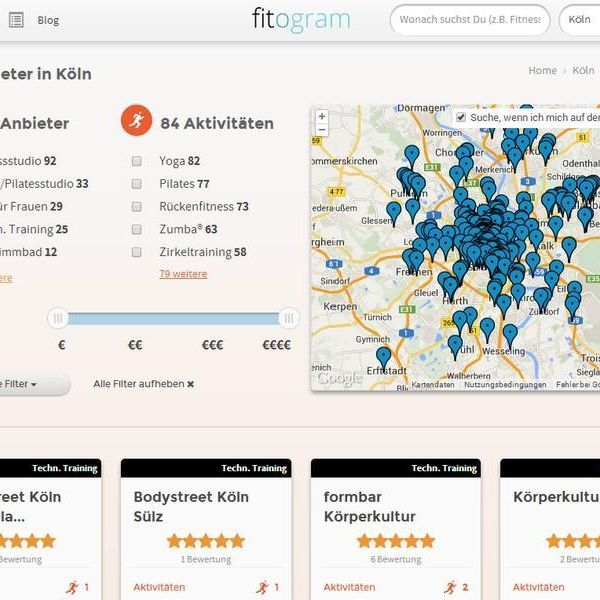Screen dimensions: 600x600
Task: Click the Google logo on the map
Action: click(x=339, y=378)
